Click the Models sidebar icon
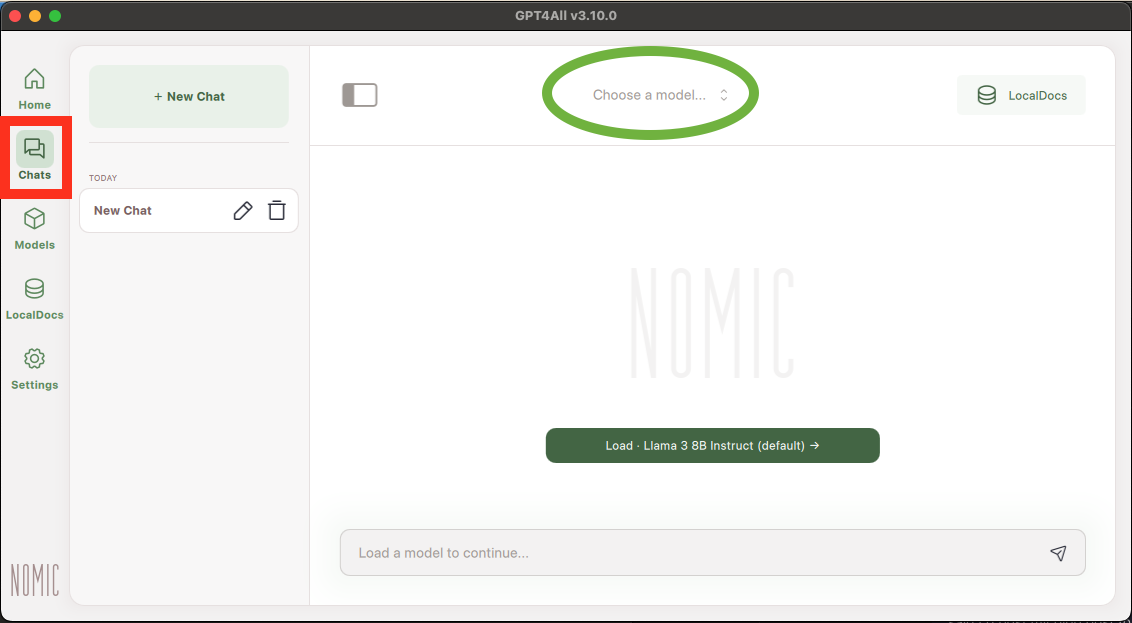This screenshot has width=1132, height=623. click(x=34, y=228)
